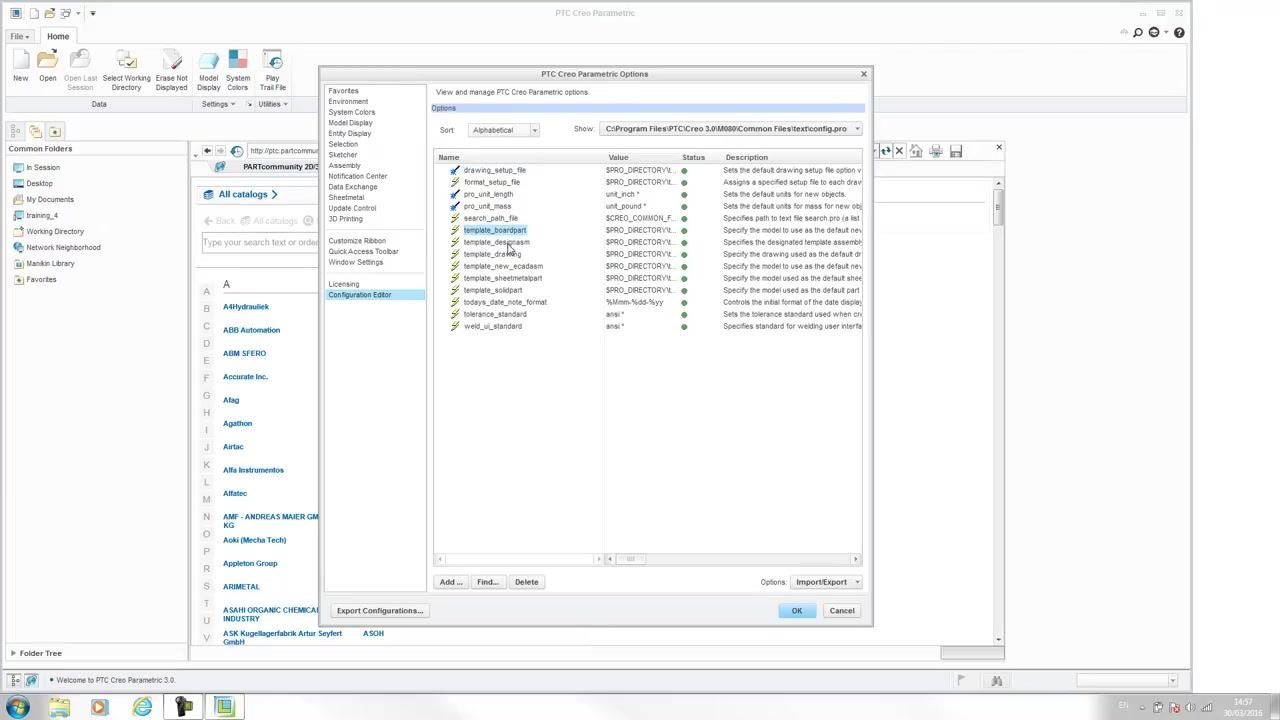Click the New file icon in ribbon

tap(20, 66)
